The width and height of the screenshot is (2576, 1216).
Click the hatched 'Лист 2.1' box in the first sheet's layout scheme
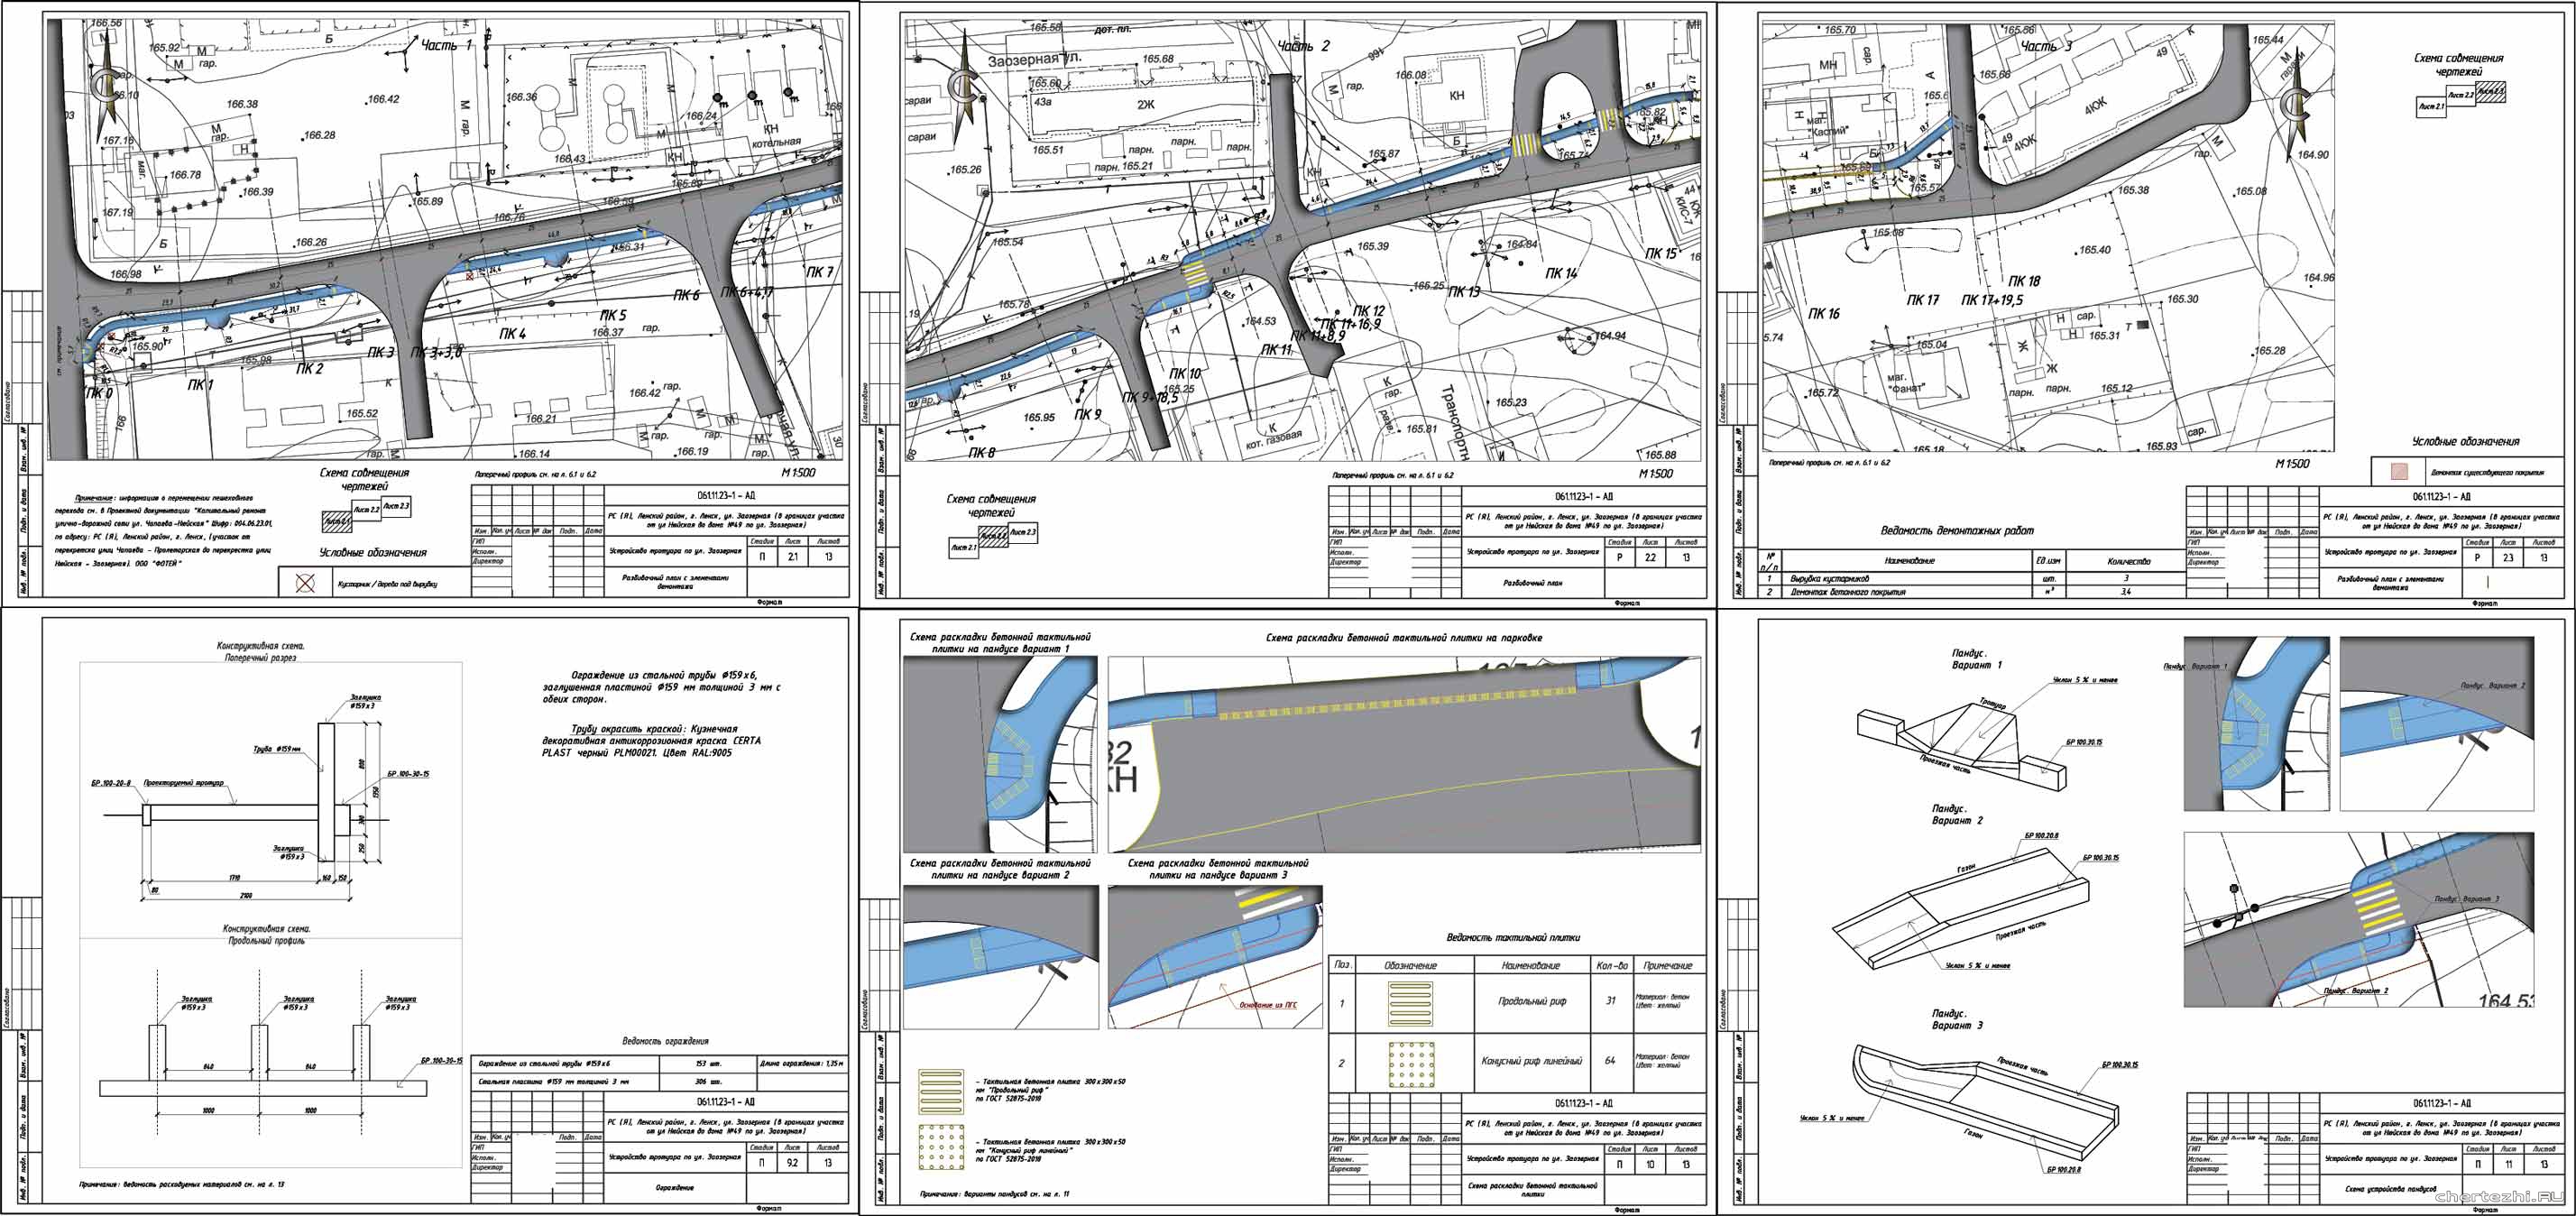tap(336, 521)
